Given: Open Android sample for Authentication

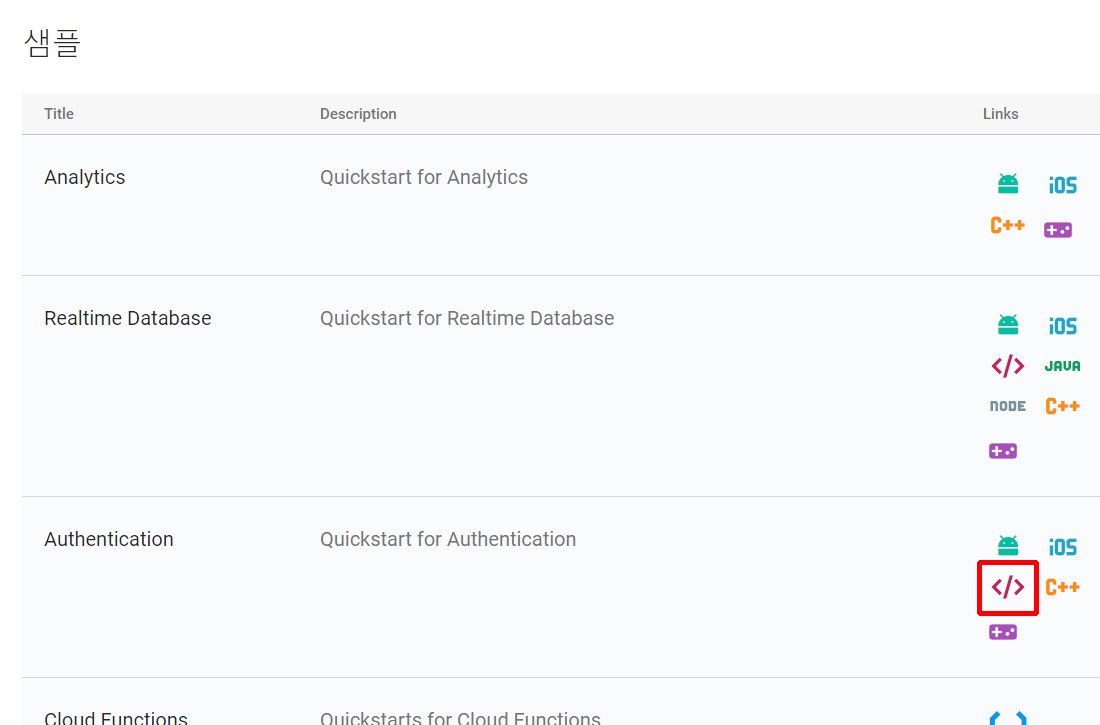Looking at the screenshot, I should coord(1007,546).
